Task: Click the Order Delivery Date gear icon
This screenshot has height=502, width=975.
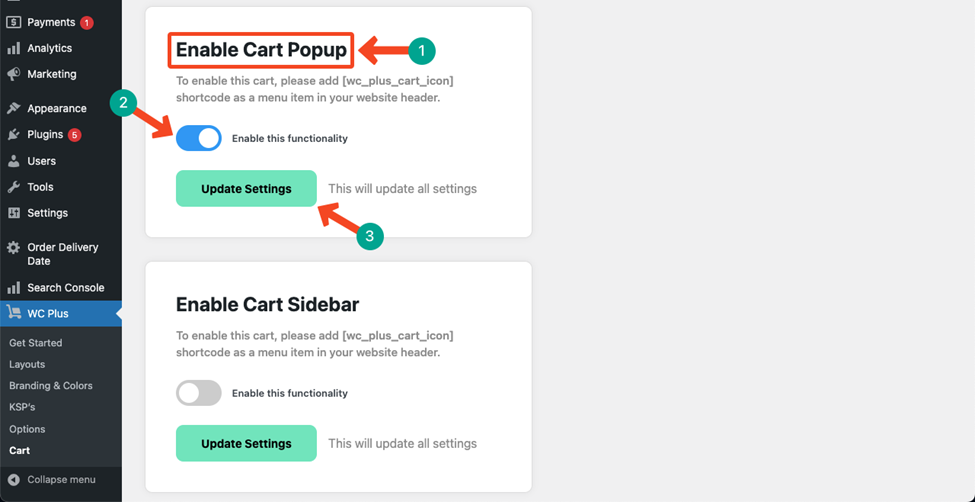Action: [13, 248]
